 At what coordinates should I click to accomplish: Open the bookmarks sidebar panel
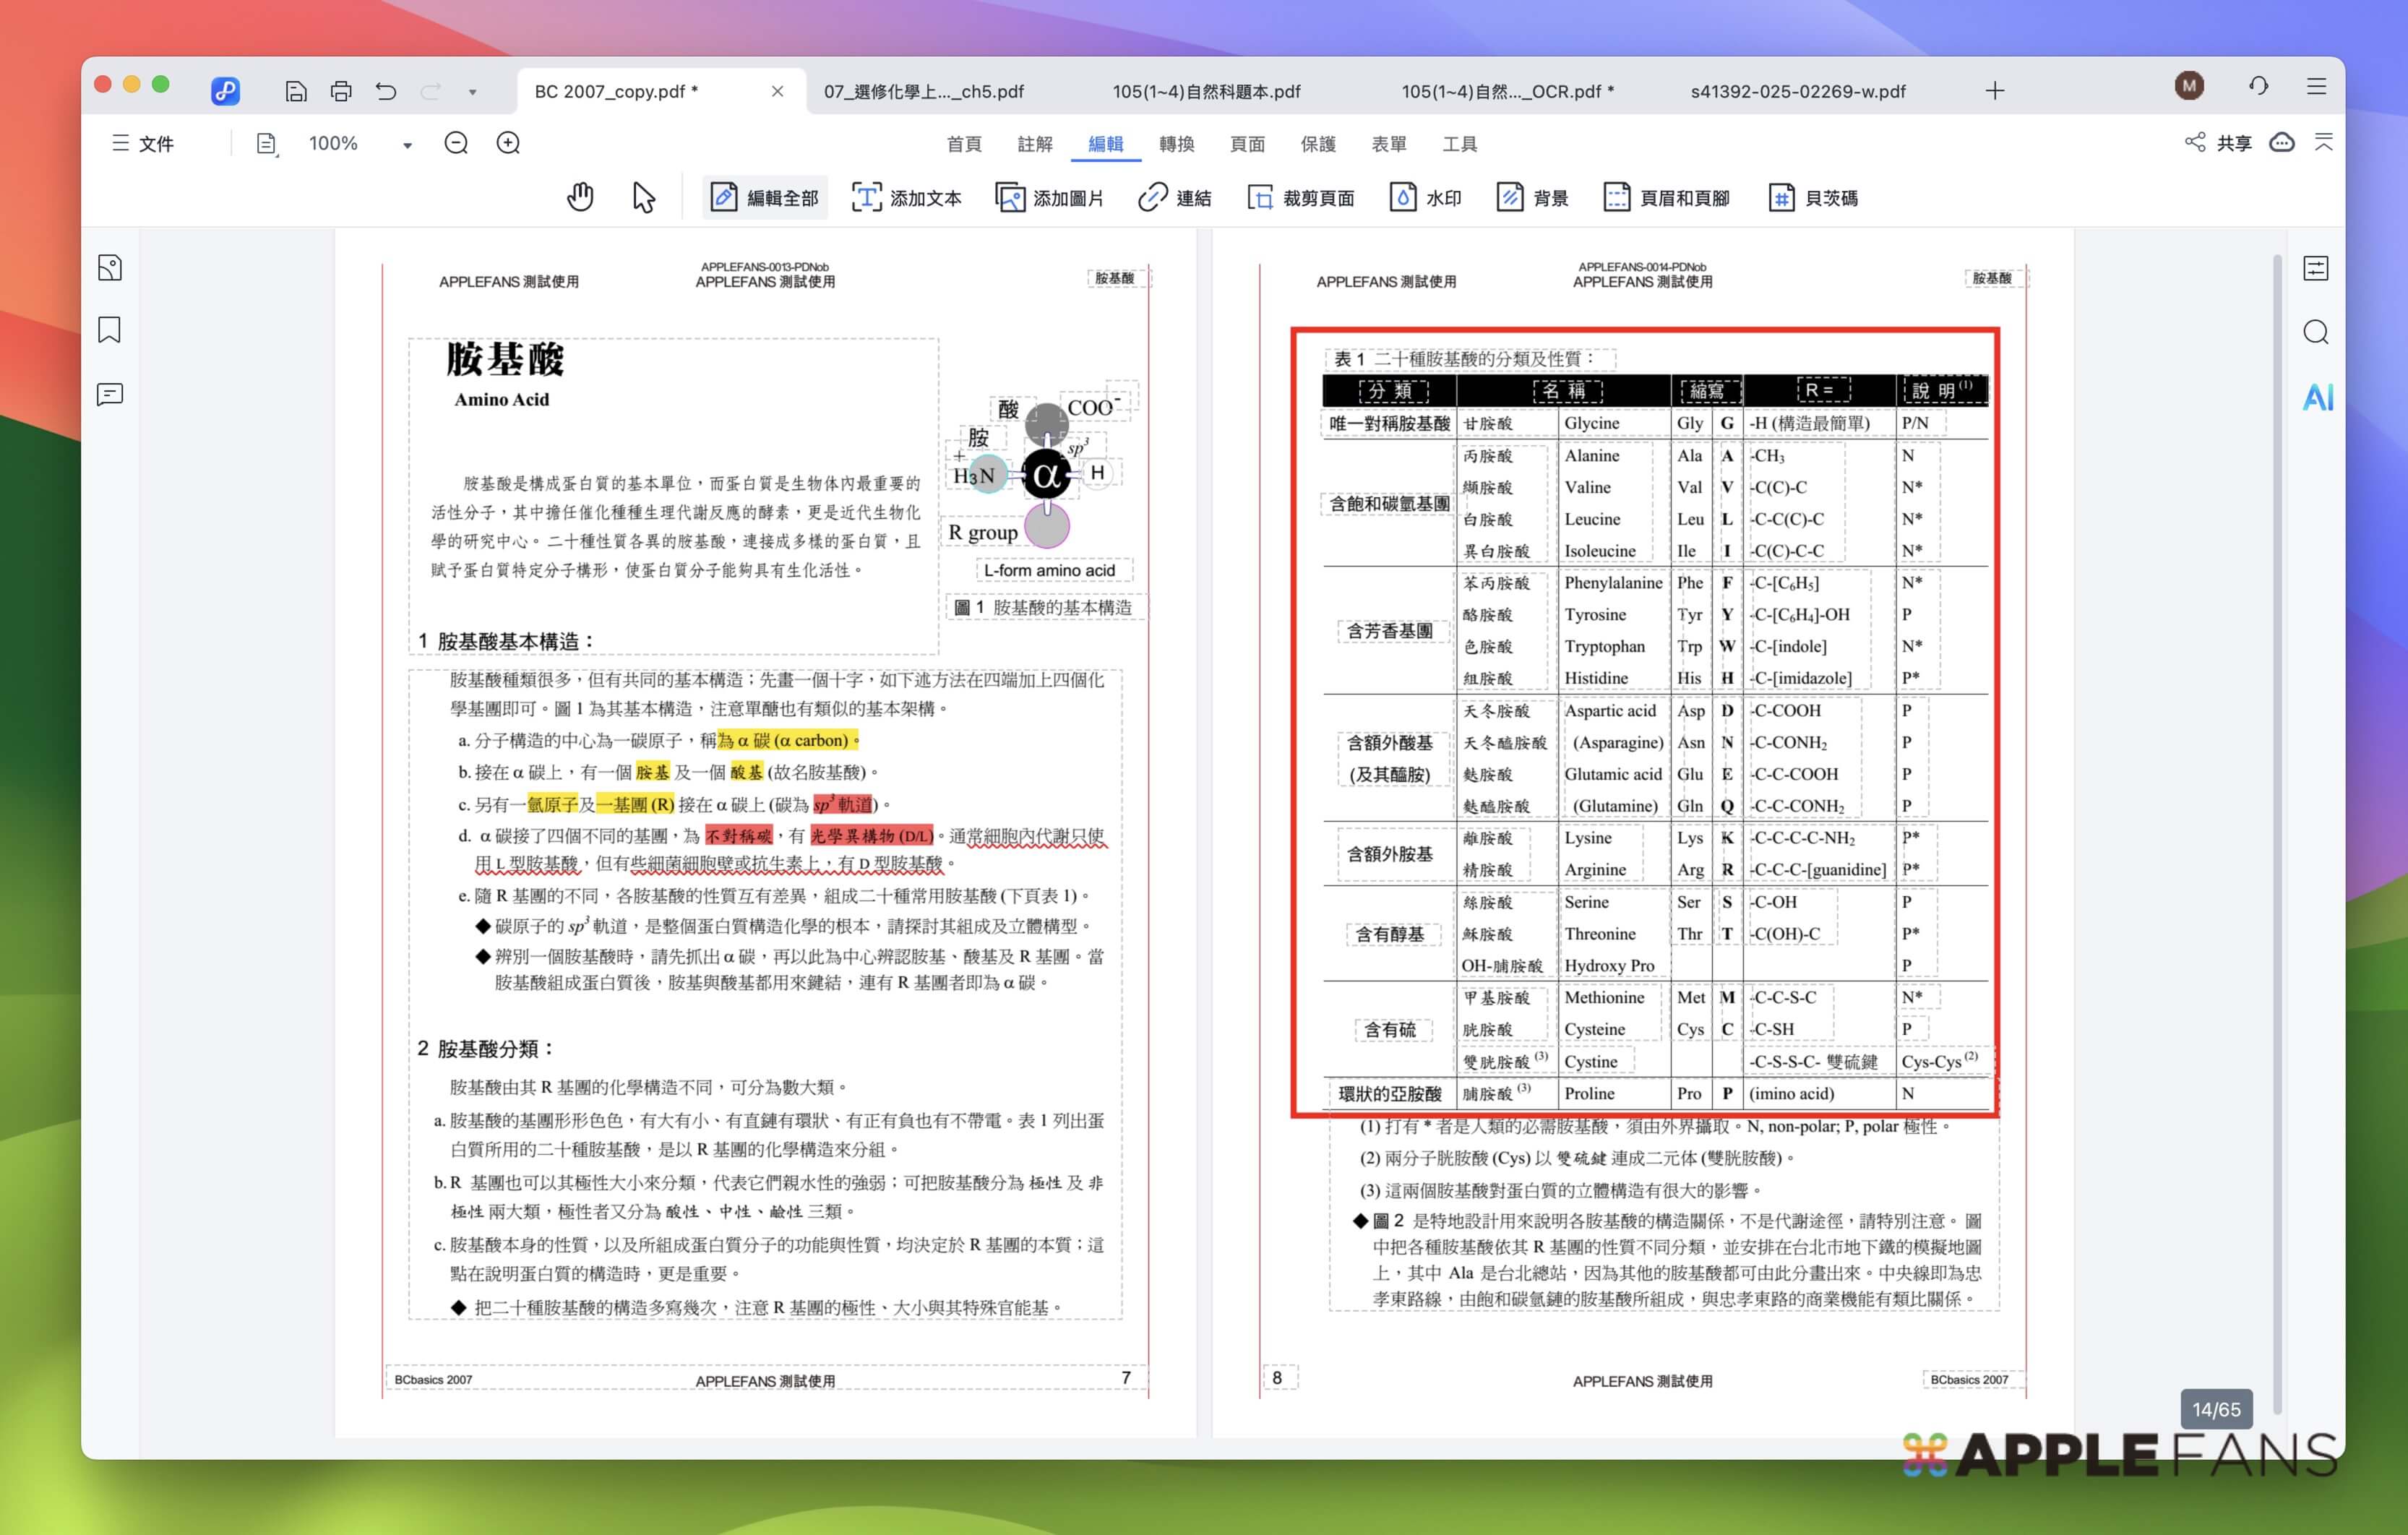110,330
